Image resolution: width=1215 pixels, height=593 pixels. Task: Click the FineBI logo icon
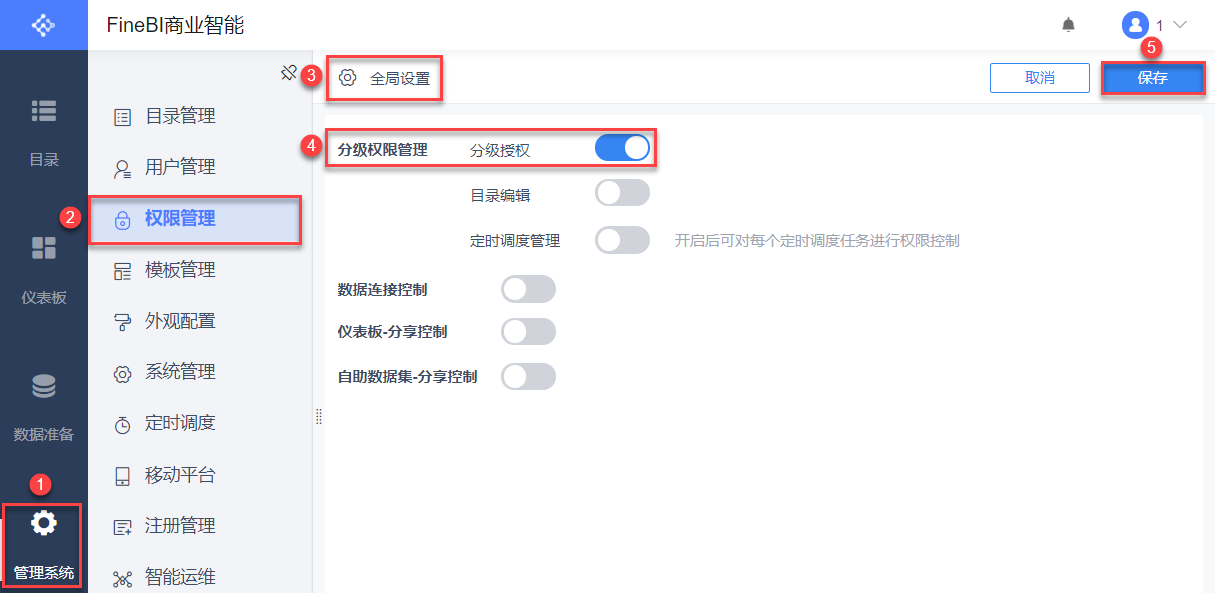point(43,25)
